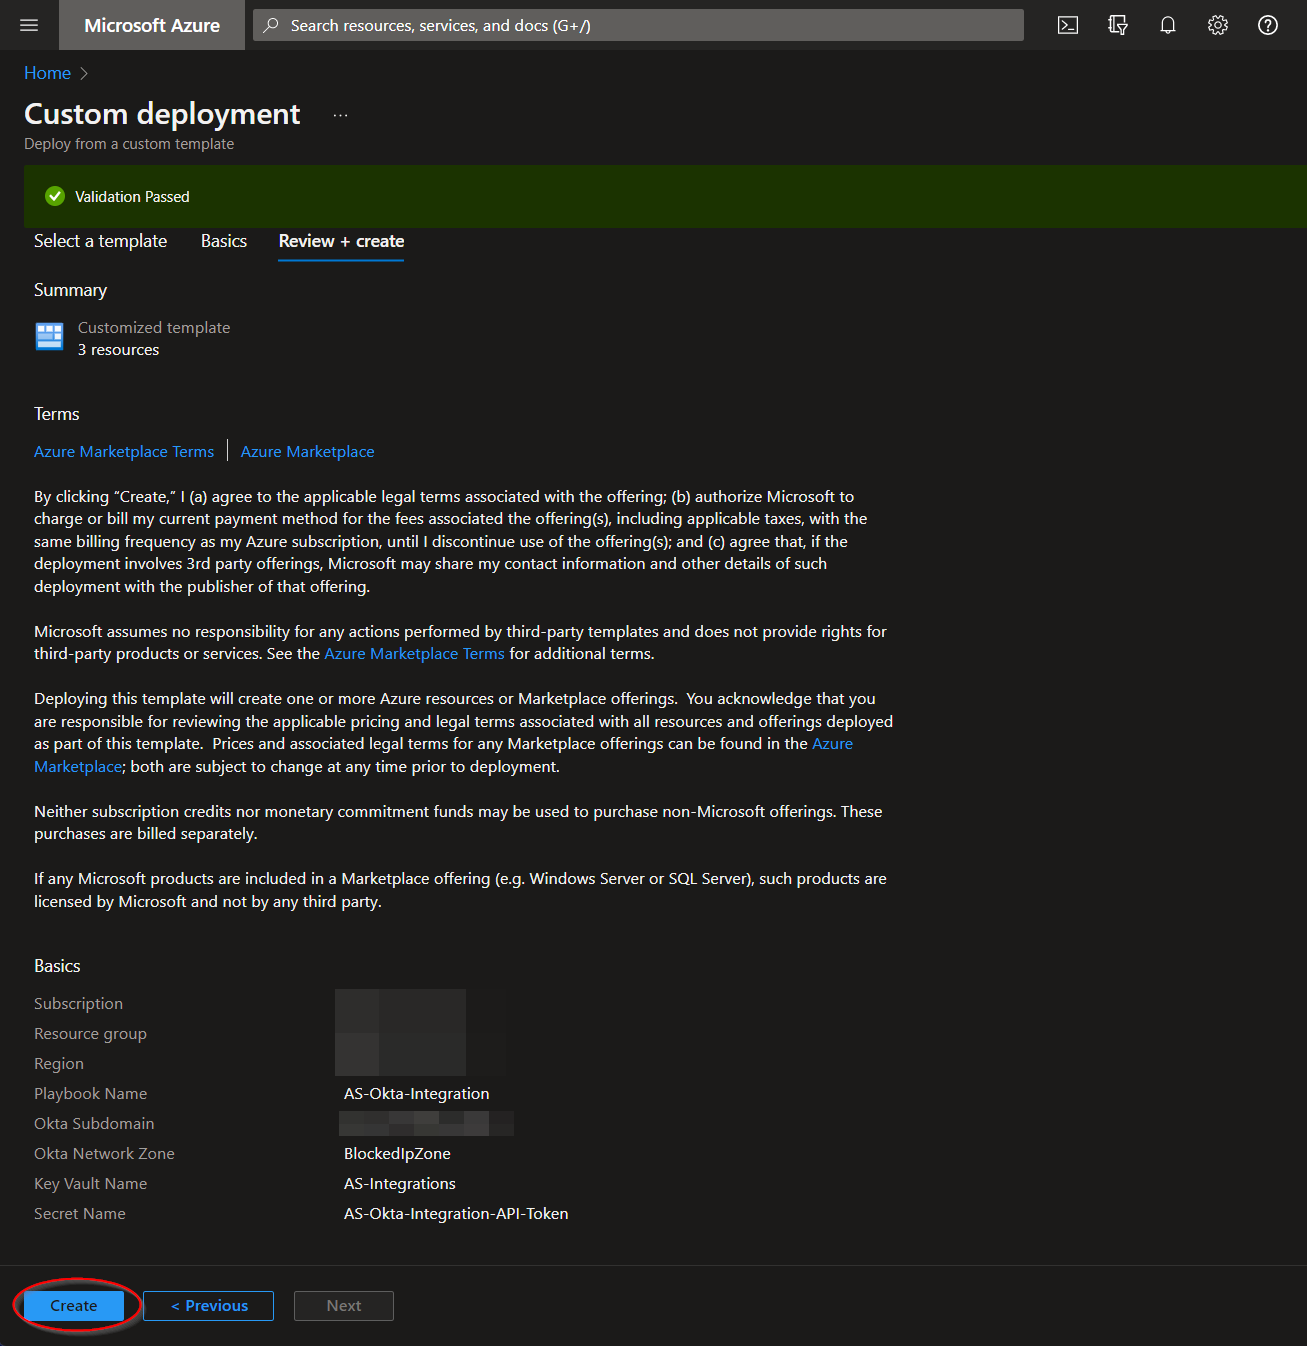
Task: Switch to the Select a template tab
Action: point(100,241)
